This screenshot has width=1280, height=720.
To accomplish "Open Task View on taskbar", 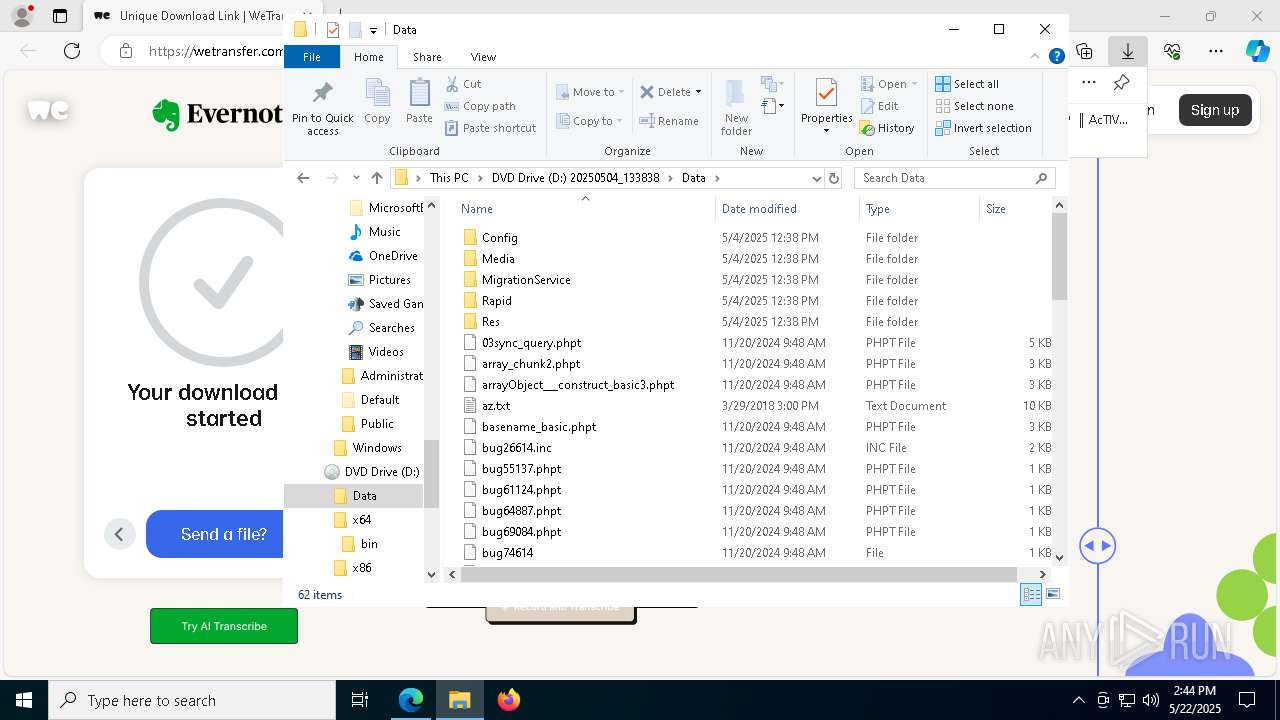I will tap(360, 700).
